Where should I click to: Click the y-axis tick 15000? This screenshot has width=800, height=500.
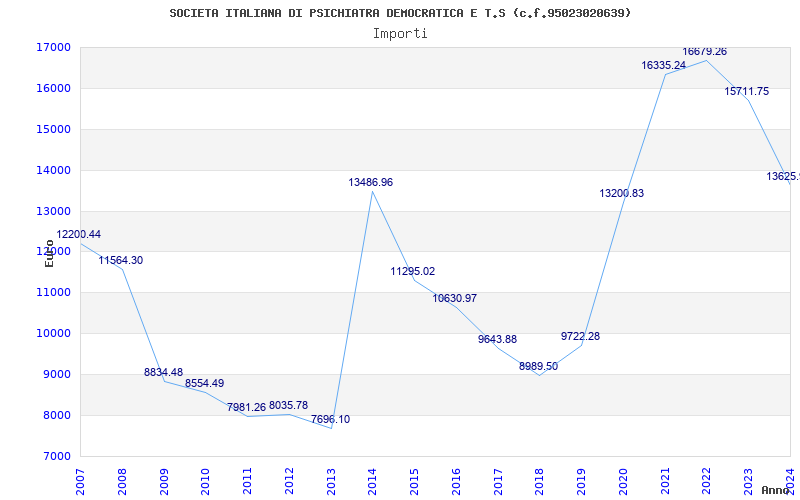coord(53,130)
